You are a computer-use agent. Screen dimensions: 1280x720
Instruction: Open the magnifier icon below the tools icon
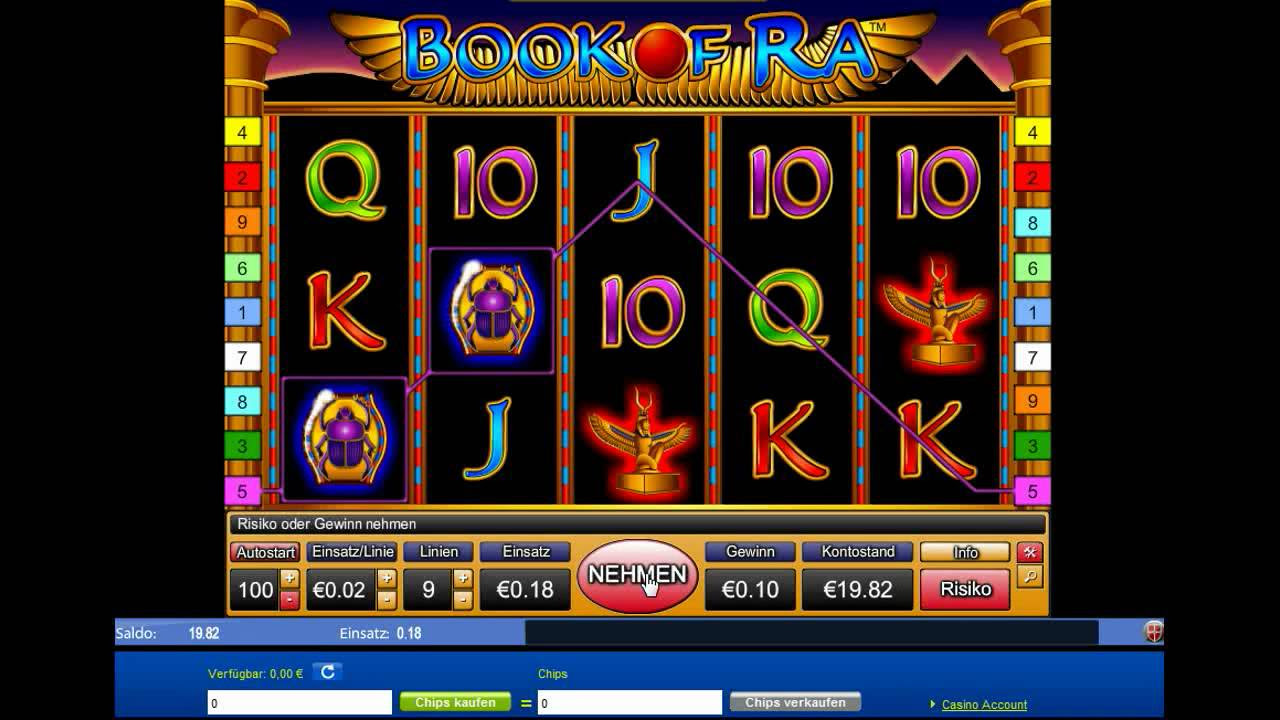point(1030,577)
